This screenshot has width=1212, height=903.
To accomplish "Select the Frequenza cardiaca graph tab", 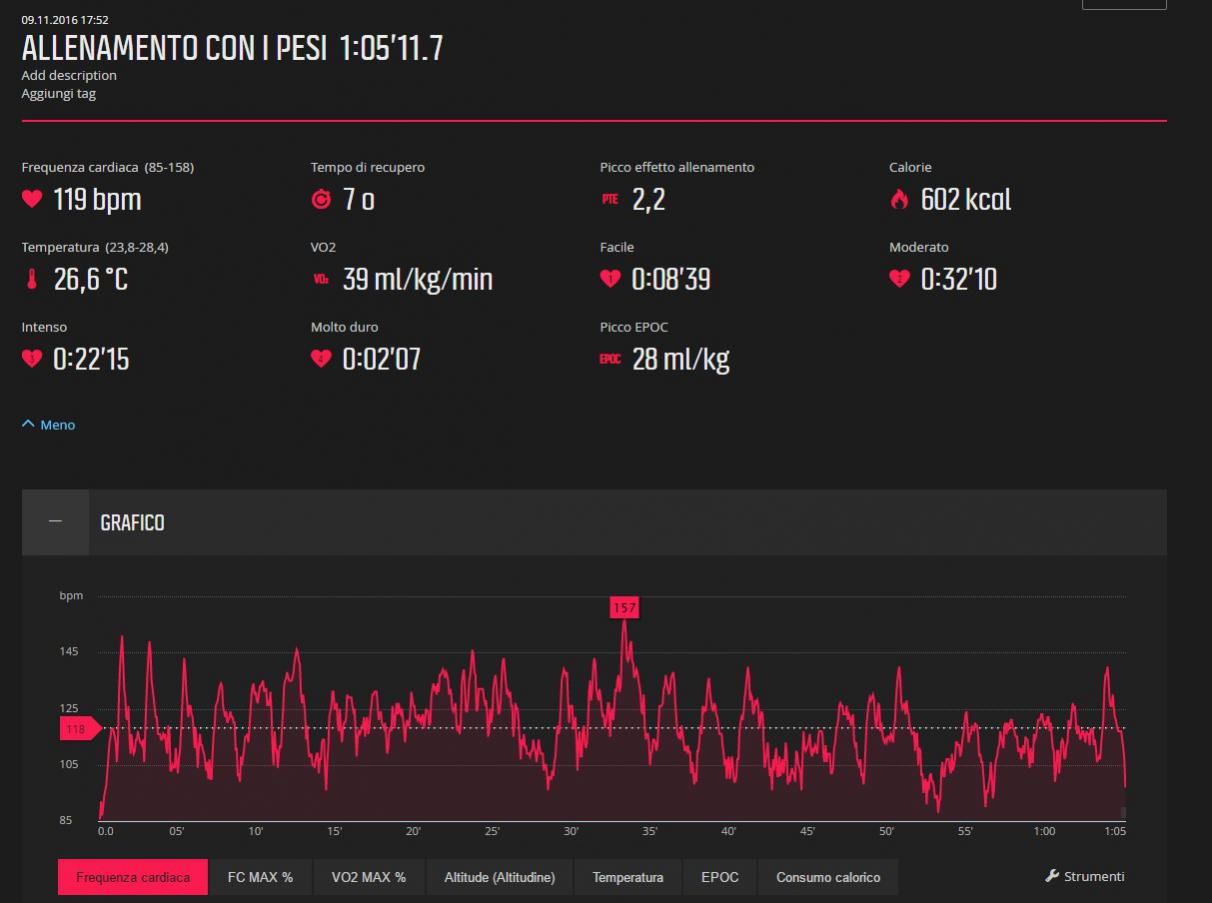I will click(x=133, y=877).
